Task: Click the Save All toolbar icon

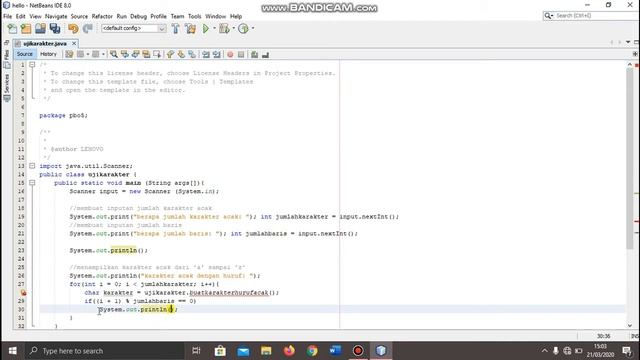Action: [55, 29]
